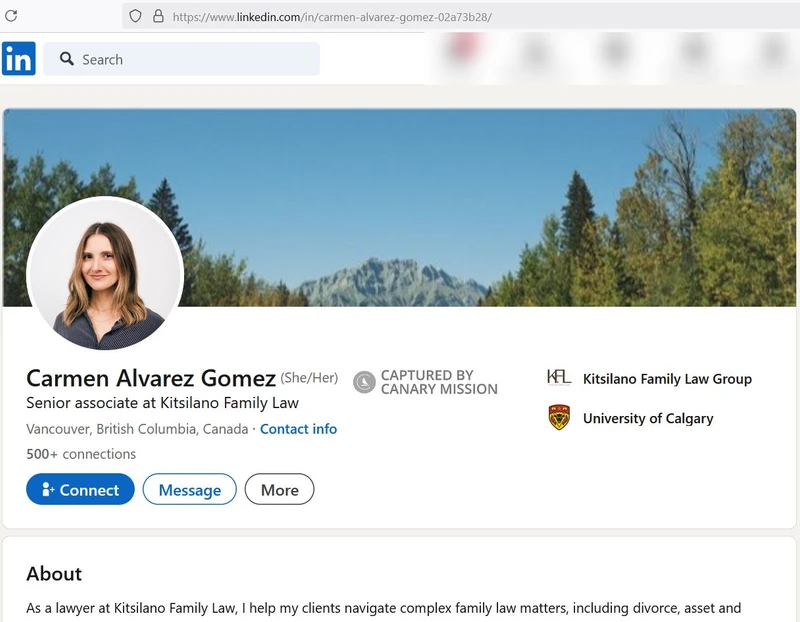800x622 pixels.
Task: Reload the page with the browser refresh icon
Action: (x=11, y=16)
